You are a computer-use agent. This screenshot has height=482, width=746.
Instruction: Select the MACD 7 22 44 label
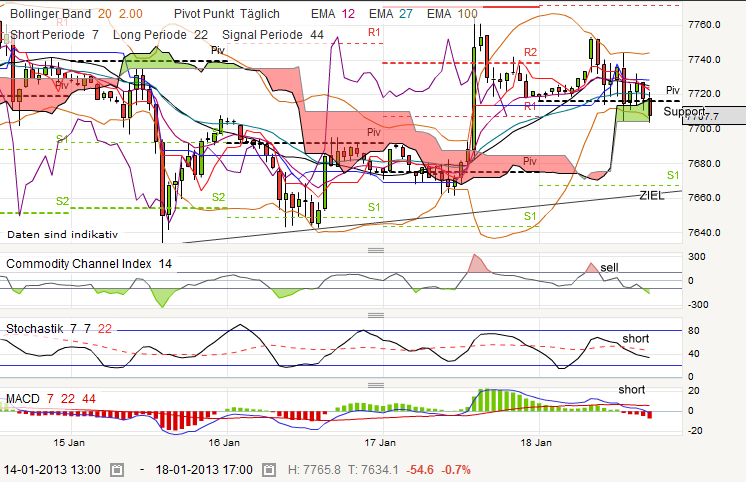[51, 399]
